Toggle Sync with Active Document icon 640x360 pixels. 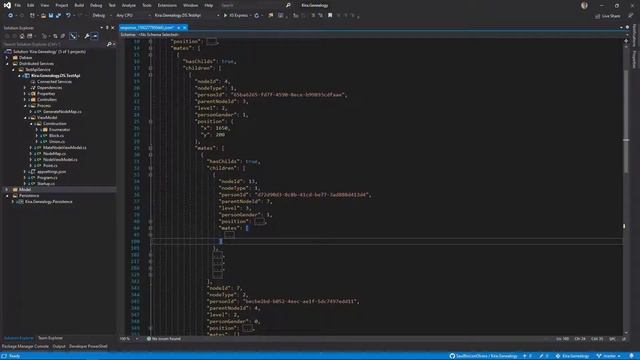click(73, 36)
